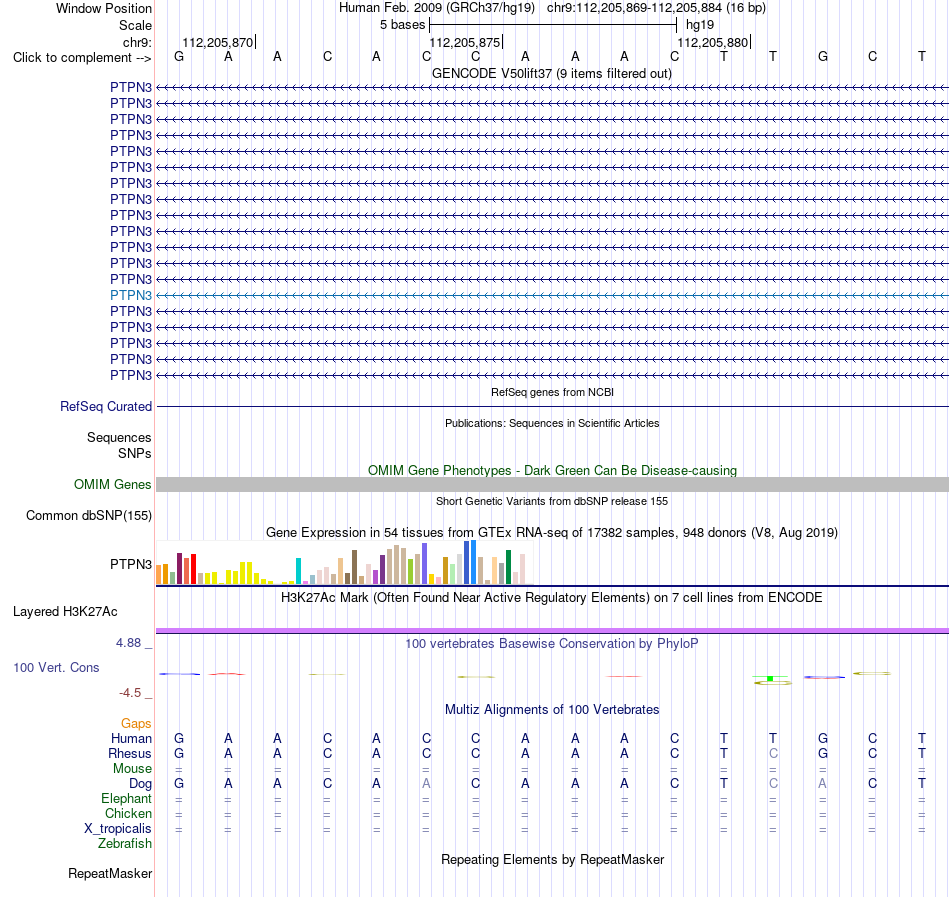Click the 112,205,880 coordinate marker
Viewport: 950px width, 897px height.
click(x=712, y=42)
